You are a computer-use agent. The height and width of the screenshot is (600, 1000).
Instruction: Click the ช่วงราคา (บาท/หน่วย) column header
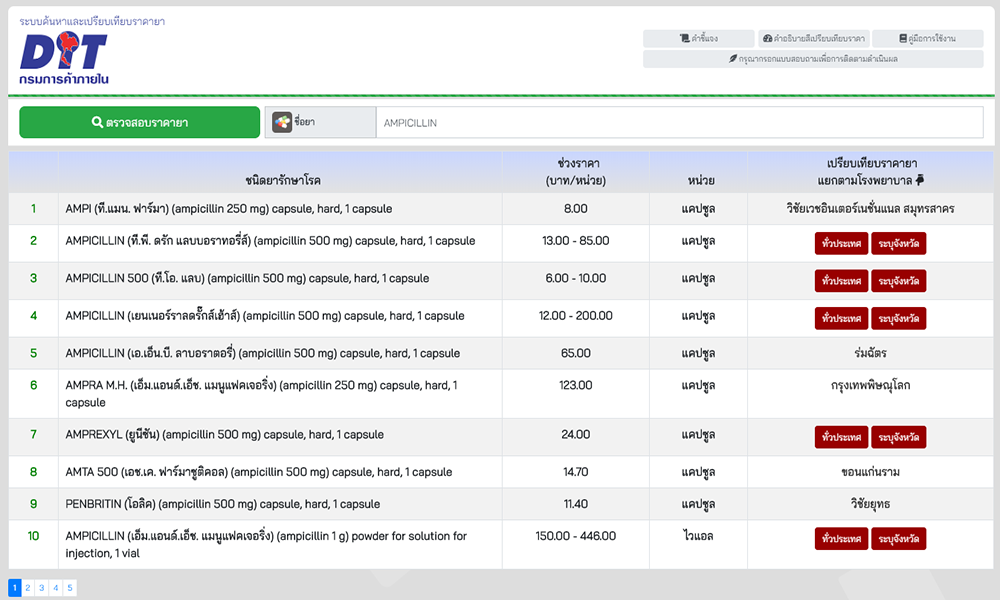pyautogui.click(x=576, y=172)
